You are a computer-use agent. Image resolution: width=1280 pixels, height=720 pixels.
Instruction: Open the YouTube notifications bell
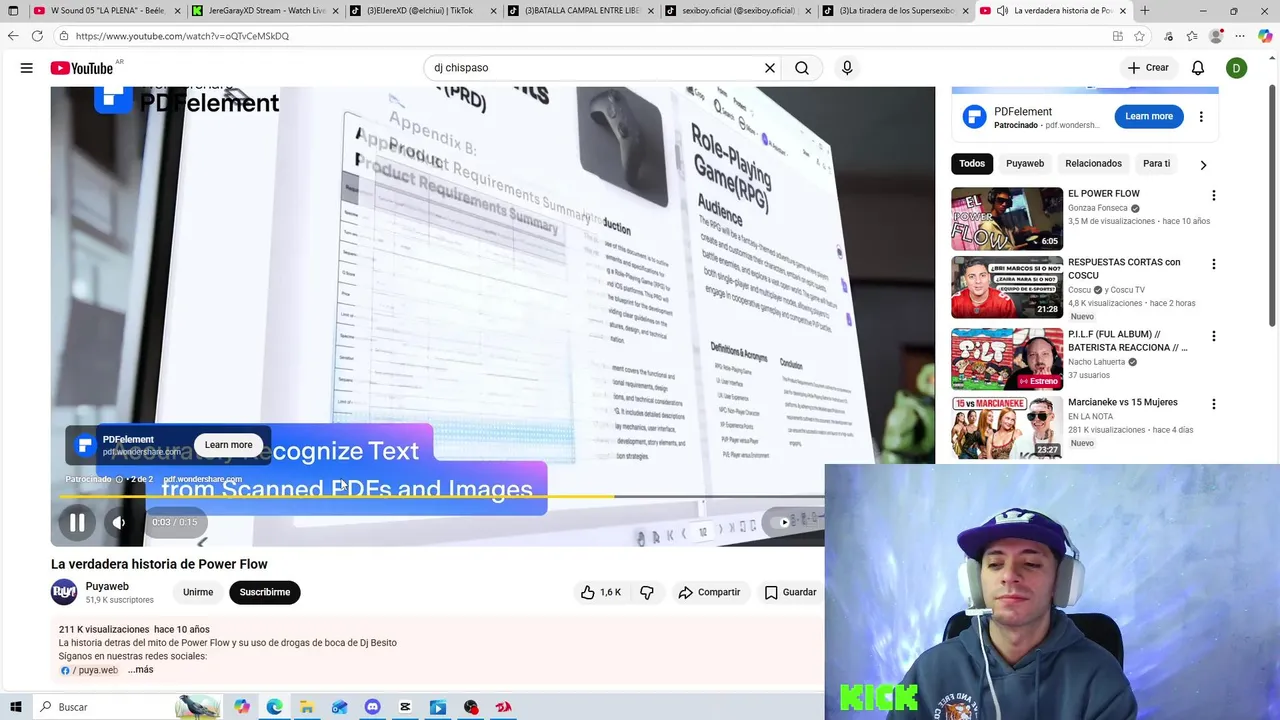[x=1198, y=68]
